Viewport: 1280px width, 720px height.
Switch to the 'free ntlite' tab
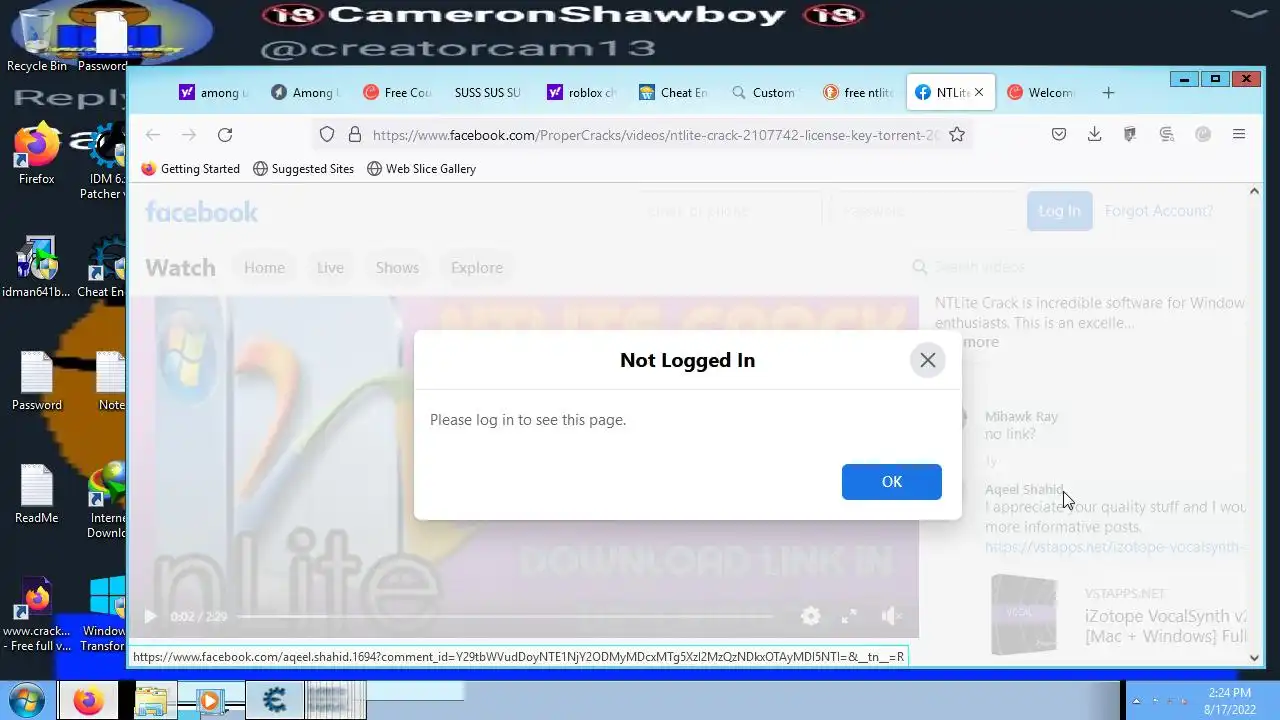[x=857, y=93]
